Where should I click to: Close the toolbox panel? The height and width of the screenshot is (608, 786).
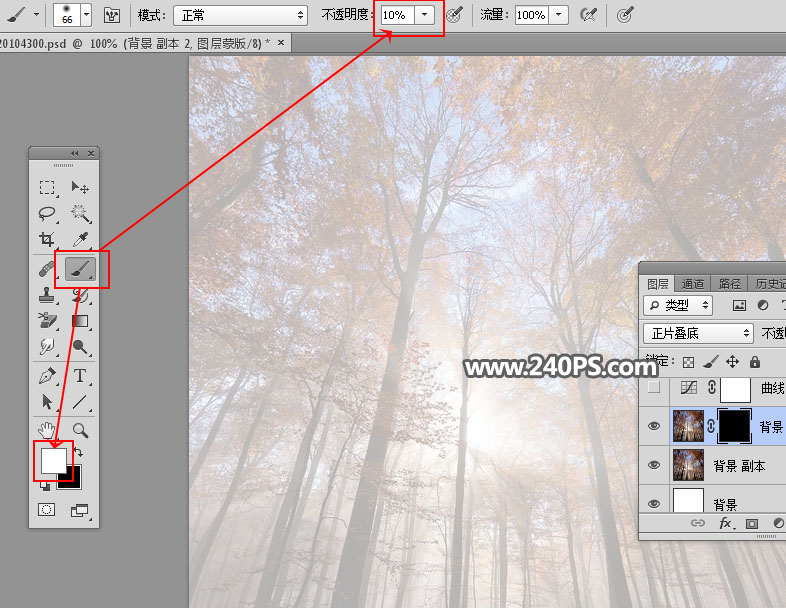click(91, 153)
